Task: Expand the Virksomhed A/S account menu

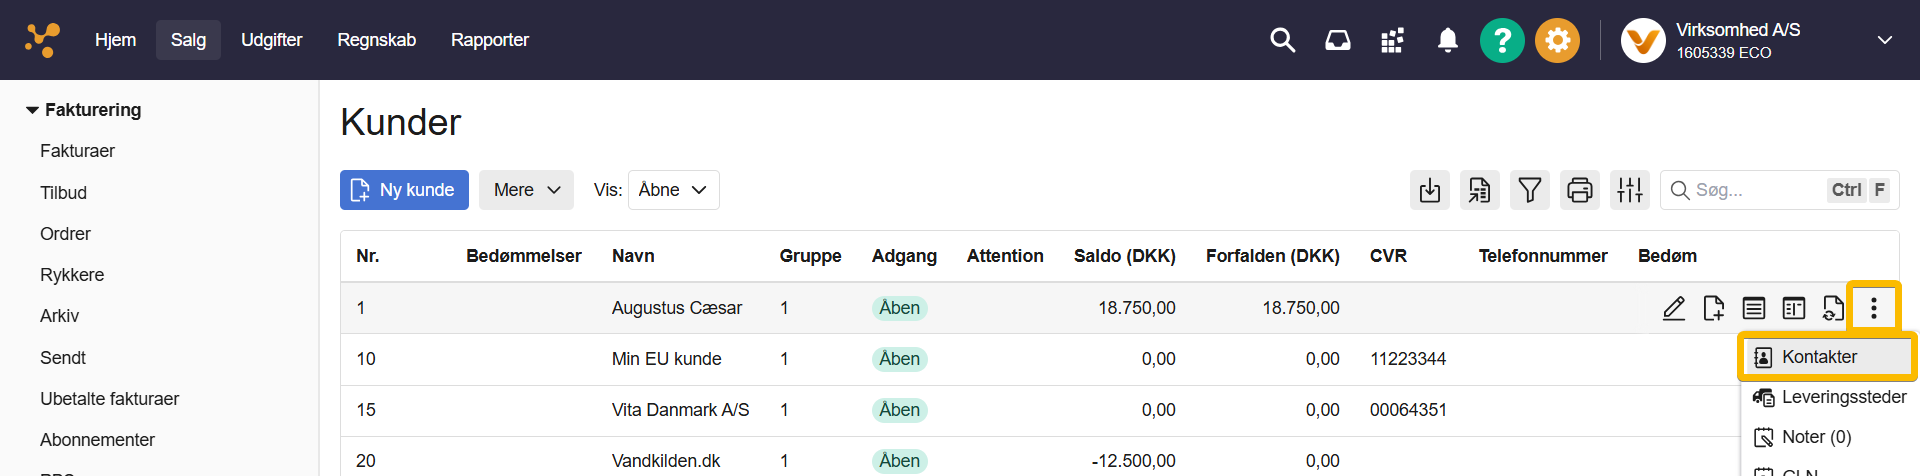Action: 1884,40
